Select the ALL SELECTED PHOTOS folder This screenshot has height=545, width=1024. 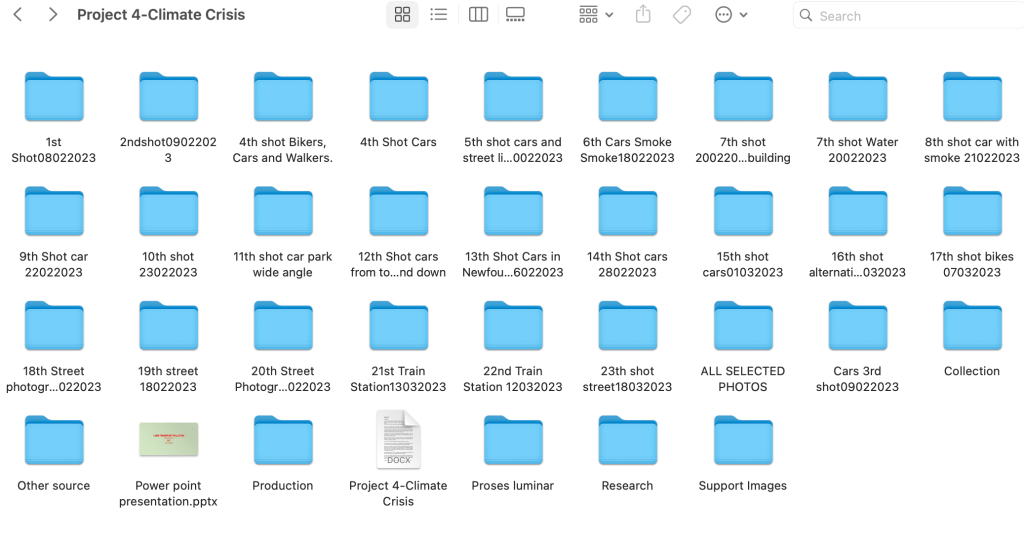[x=742, y=327]
